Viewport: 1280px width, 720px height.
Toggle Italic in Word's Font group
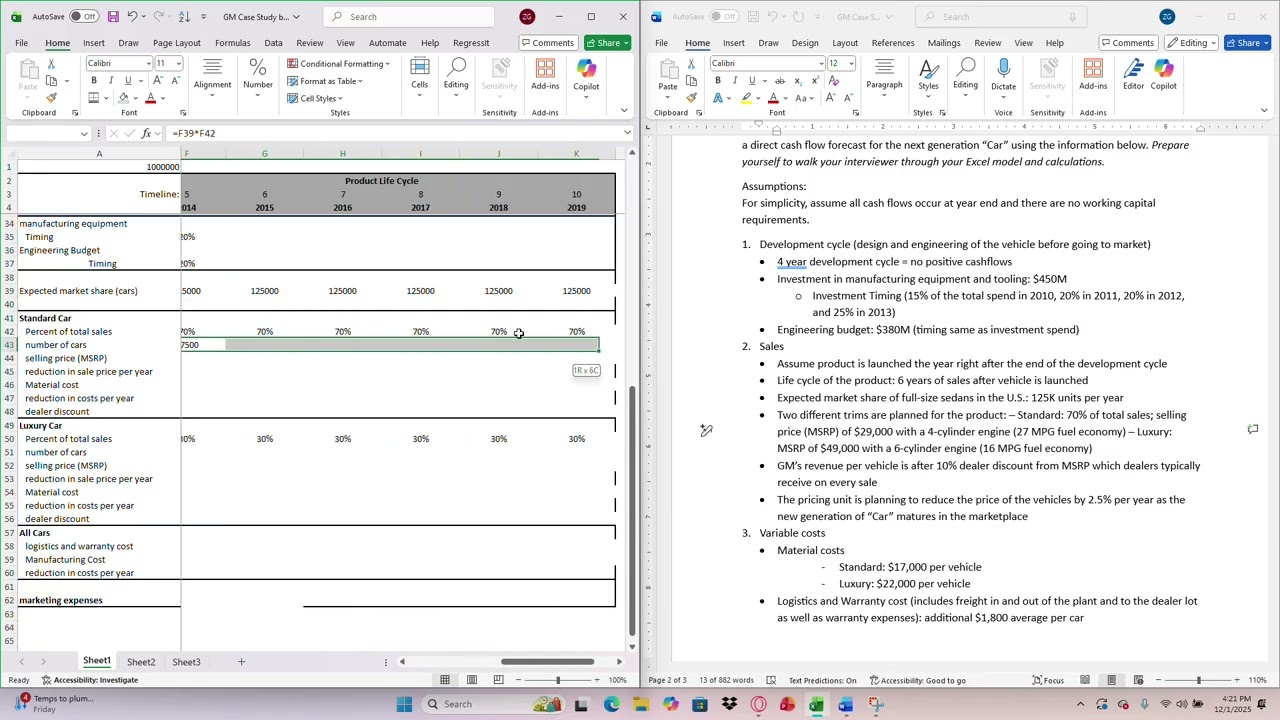click(x=735, y=80)
